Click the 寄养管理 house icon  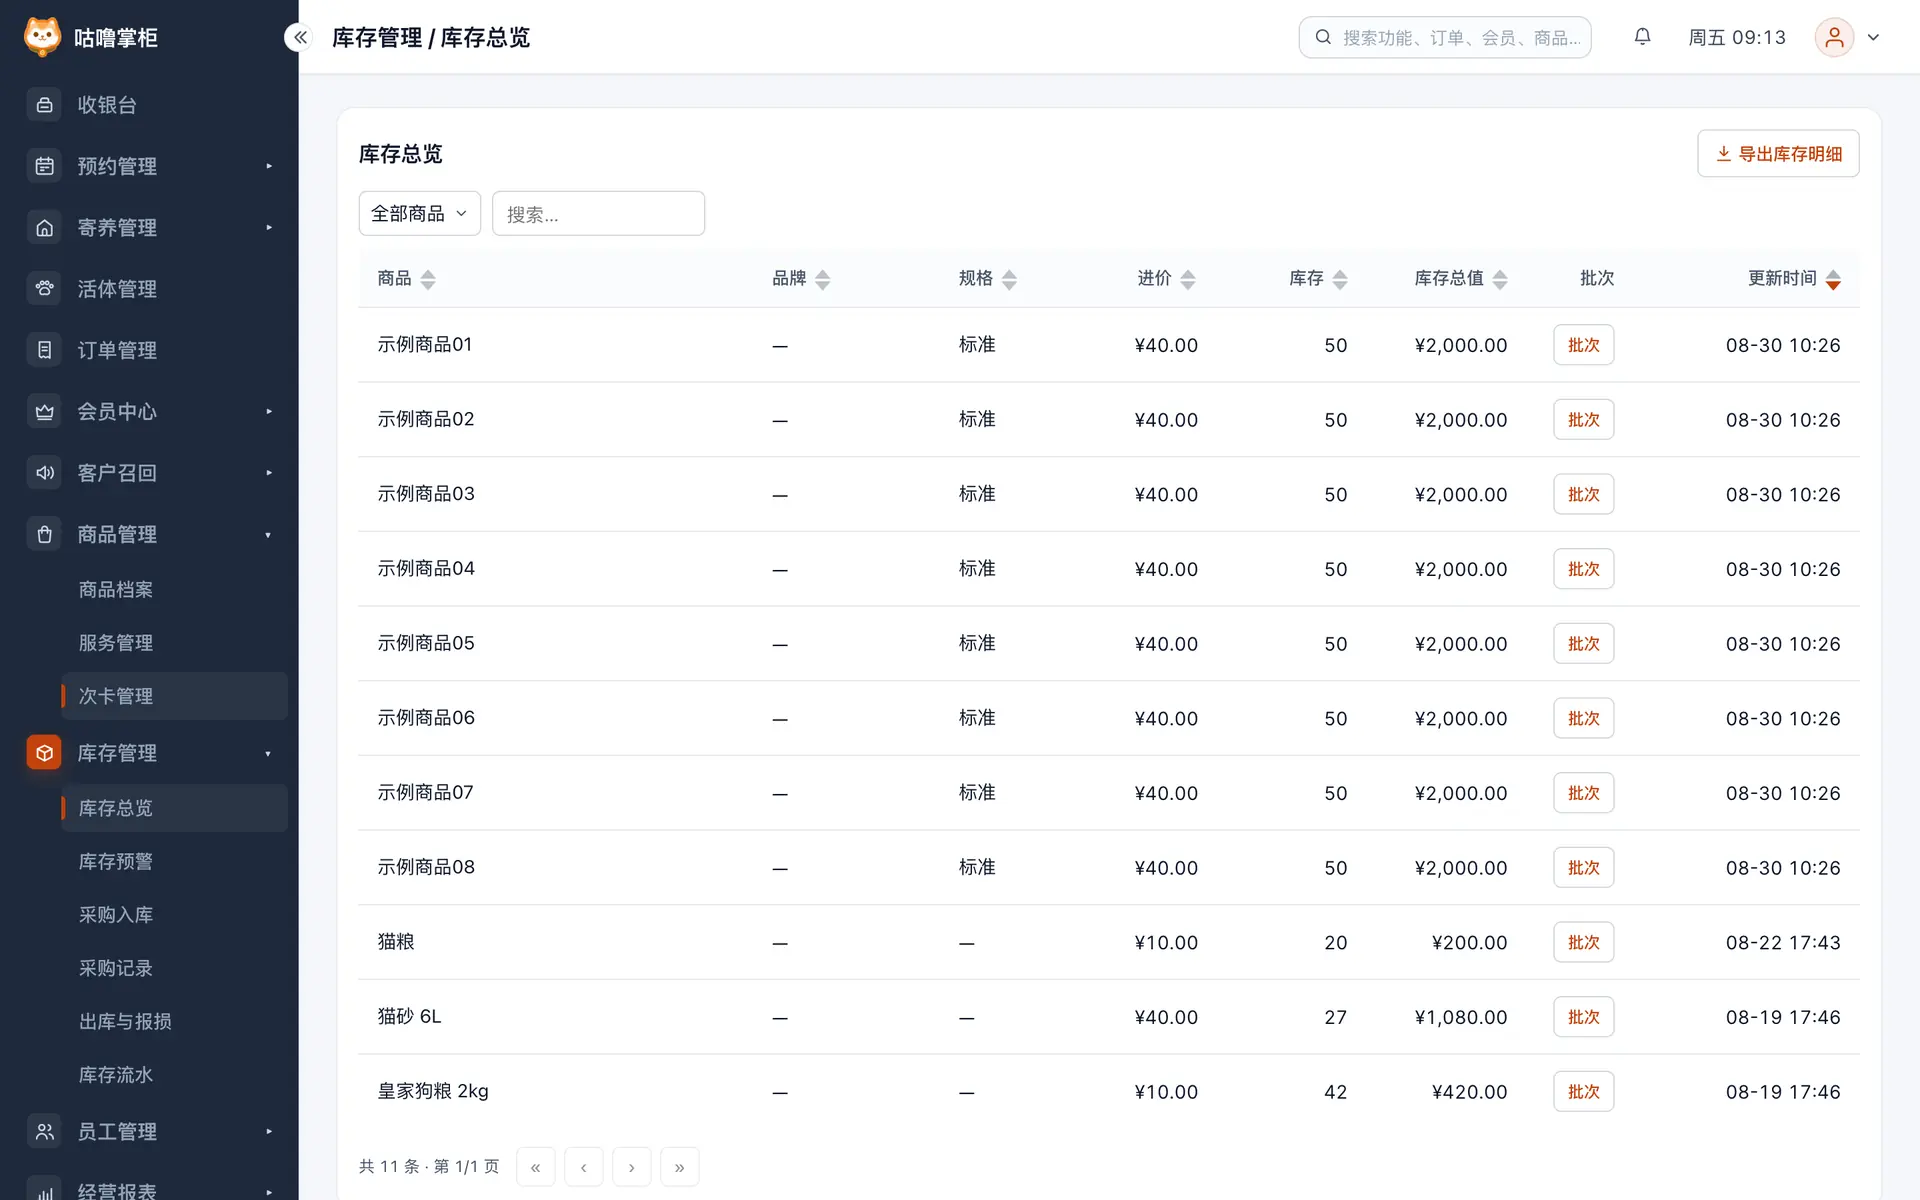[x=44, y=228]
